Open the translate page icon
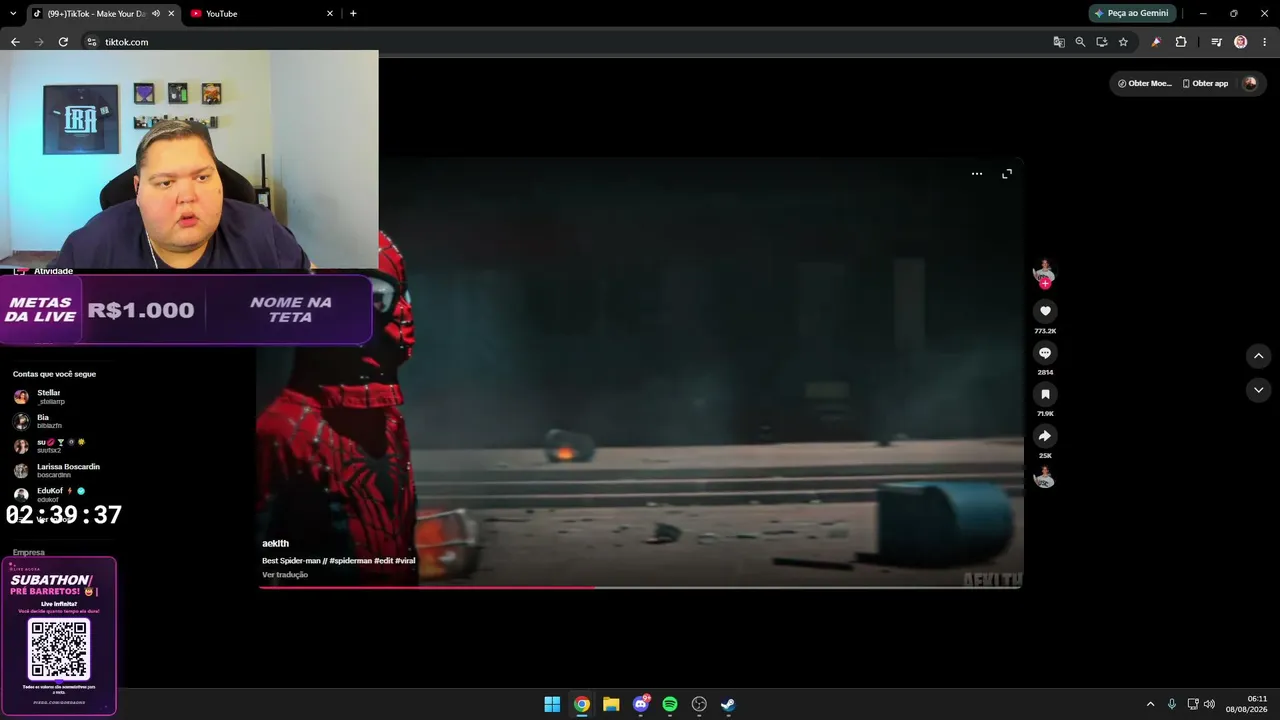The width and height of the screenshot is (1280, 720). pos(1059,42)
